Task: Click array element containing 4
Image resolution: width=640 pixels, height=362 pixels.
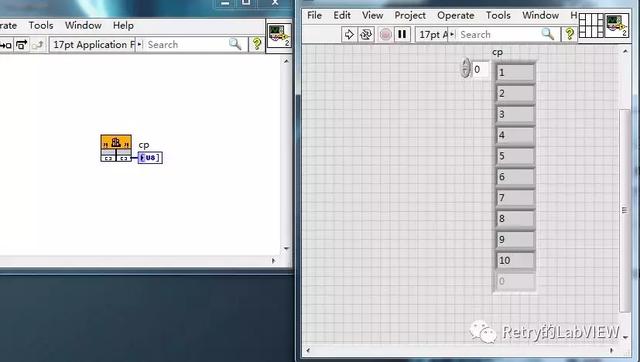Action: 515,135
